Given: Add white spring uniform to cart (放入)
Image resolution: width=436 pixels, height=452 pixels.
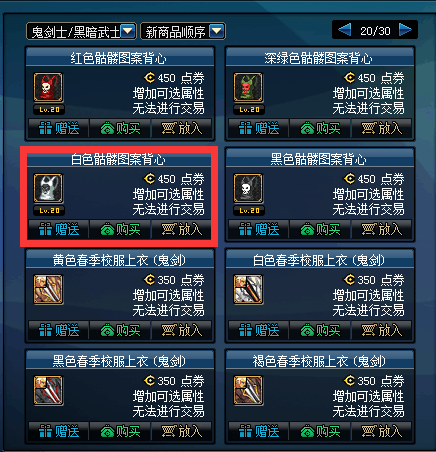Looking at the screenshot, I should (x=382, y=330).
